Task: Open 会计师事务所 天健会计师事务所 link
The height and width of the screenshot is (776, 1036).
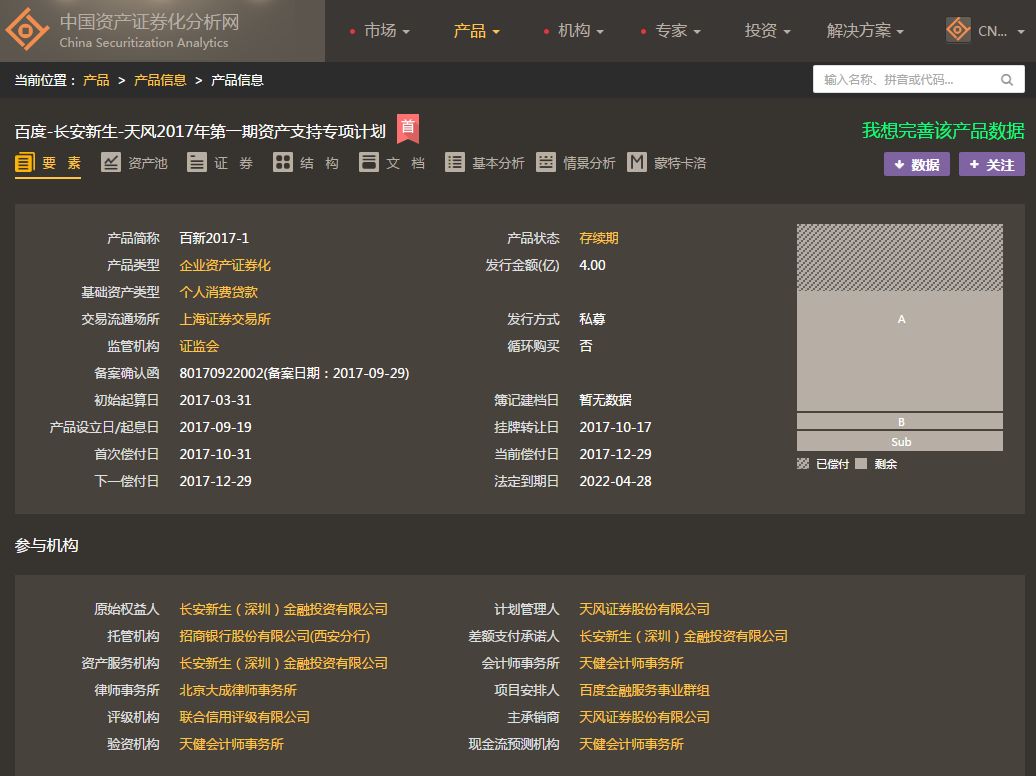Action: coord(631,663)
